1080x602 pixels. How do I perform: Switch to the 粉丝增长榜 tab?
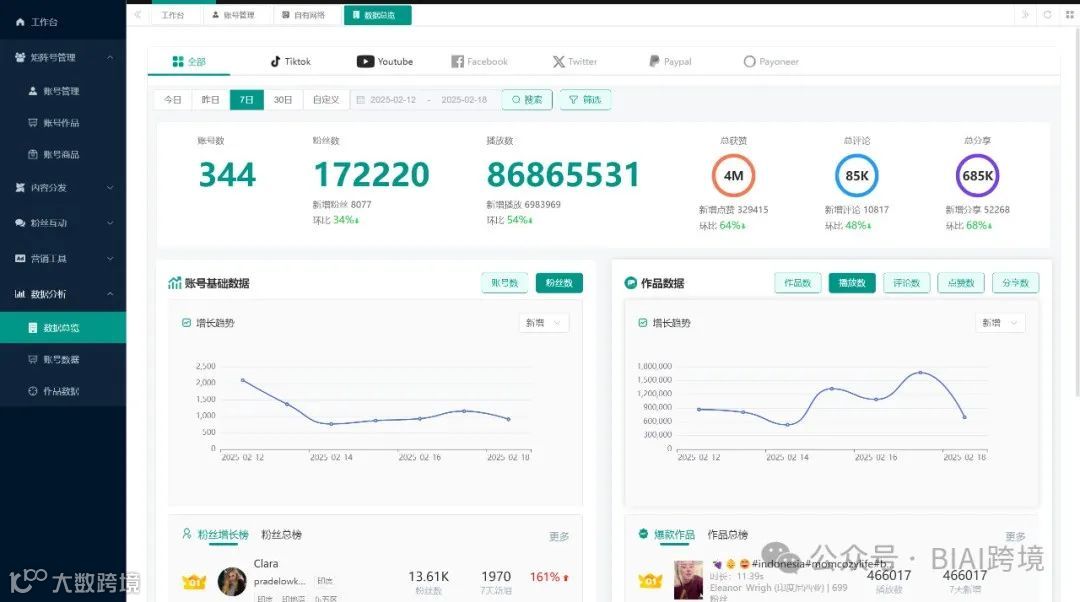(x=223, y=534)
